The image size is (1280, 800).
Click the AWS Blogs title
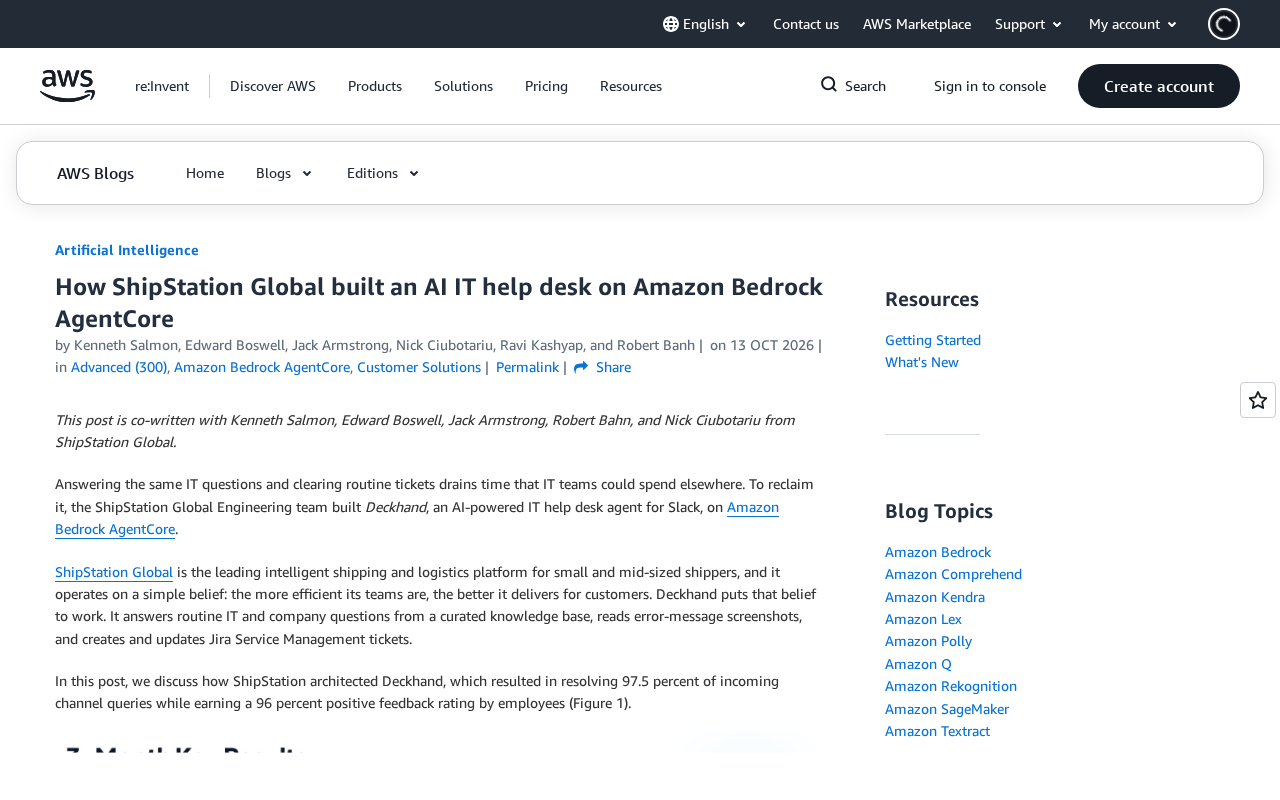(x=95, y=173)
